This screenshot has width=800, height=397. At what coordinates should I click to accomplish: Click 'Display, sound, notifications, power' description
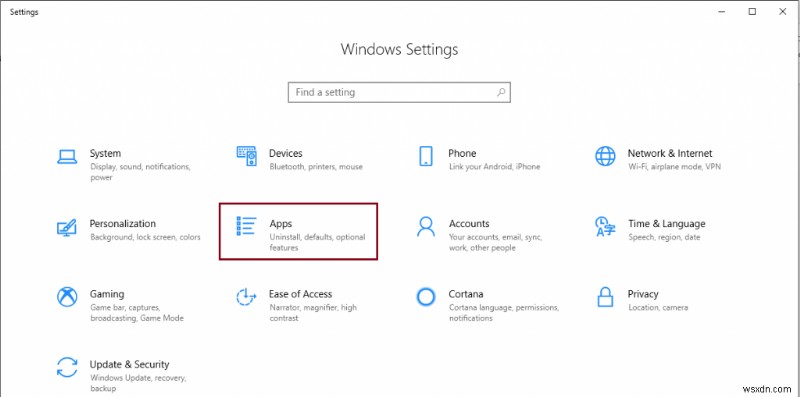(x=140, y=172)
